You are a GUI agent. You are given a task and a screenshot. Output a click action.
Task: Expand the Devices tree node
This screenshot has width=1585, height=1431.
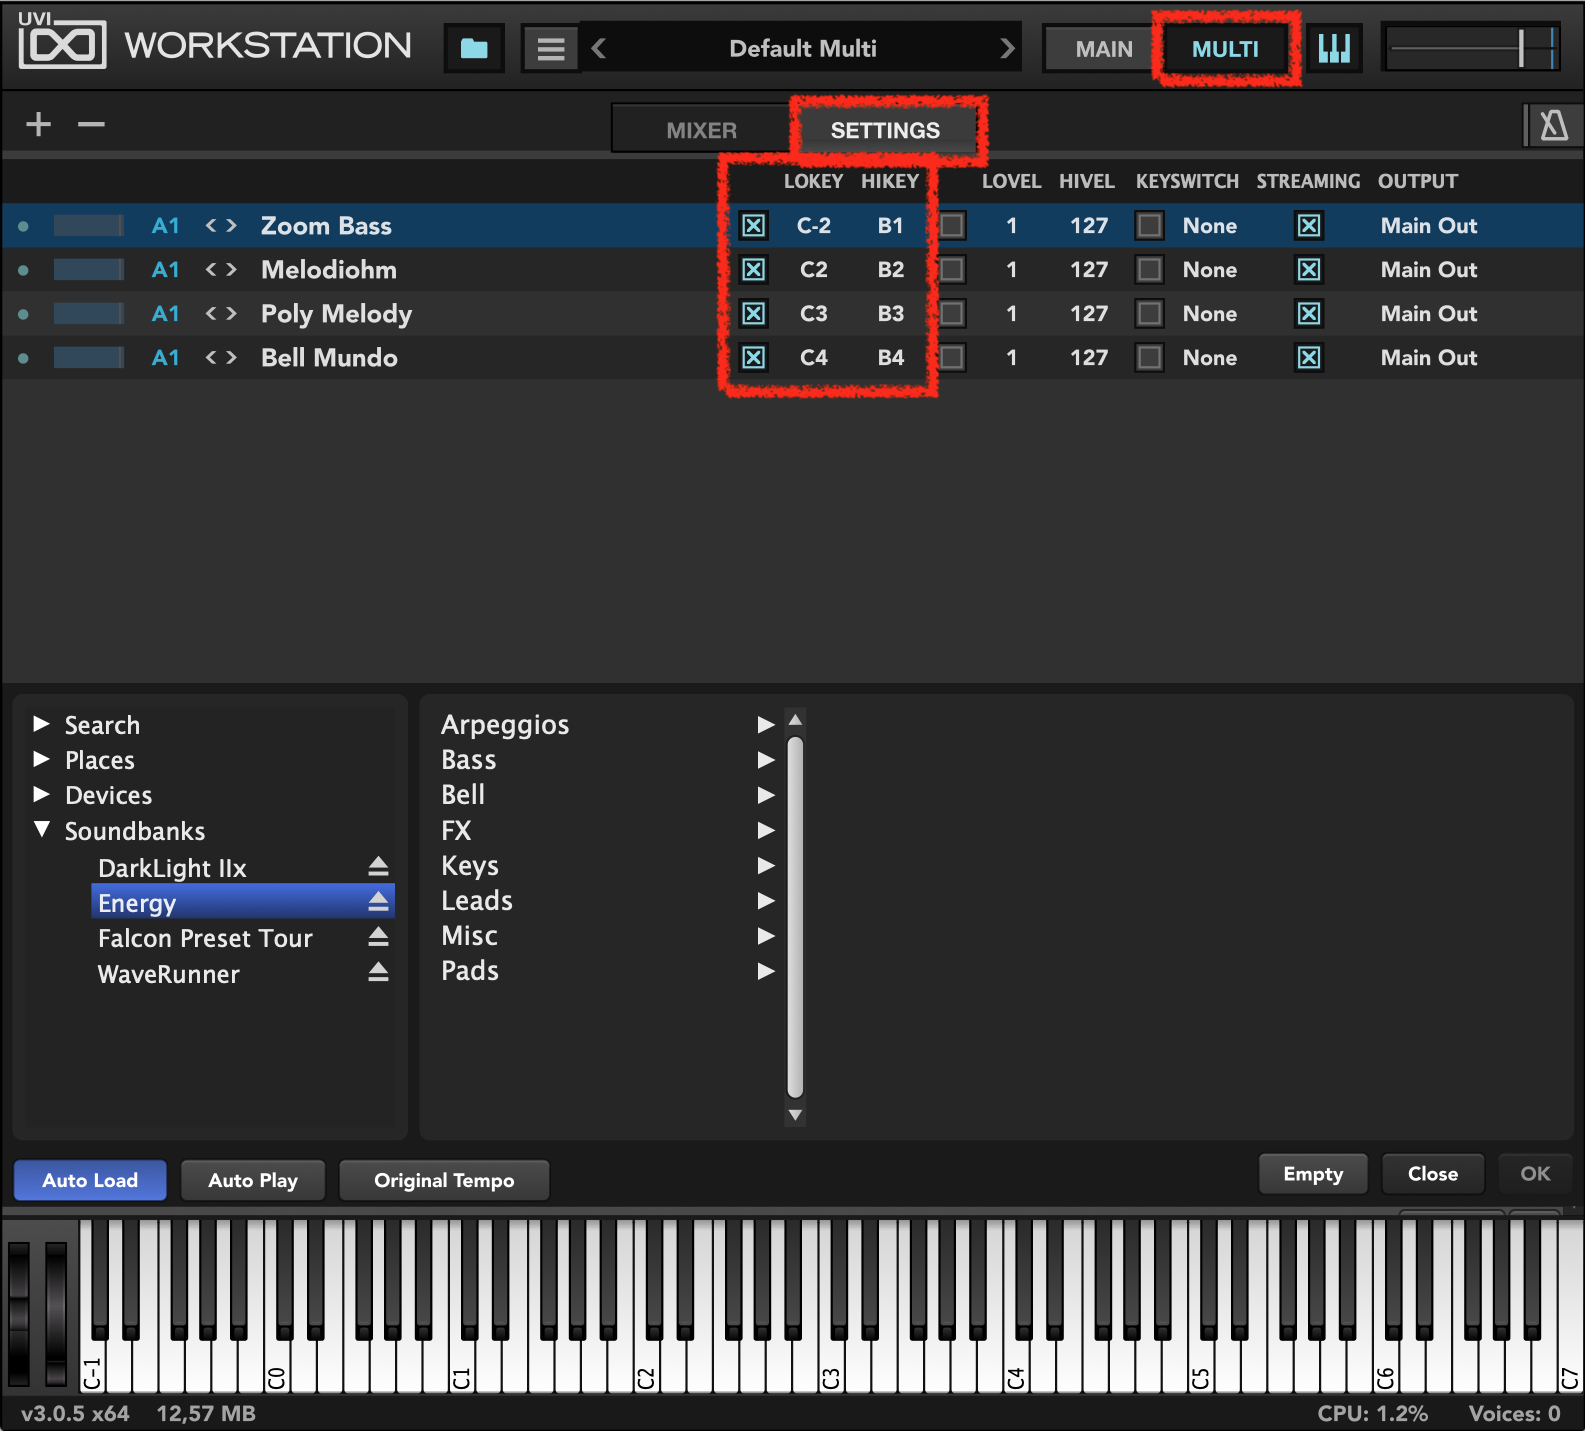pyautogui.click(x=41, y=794)
